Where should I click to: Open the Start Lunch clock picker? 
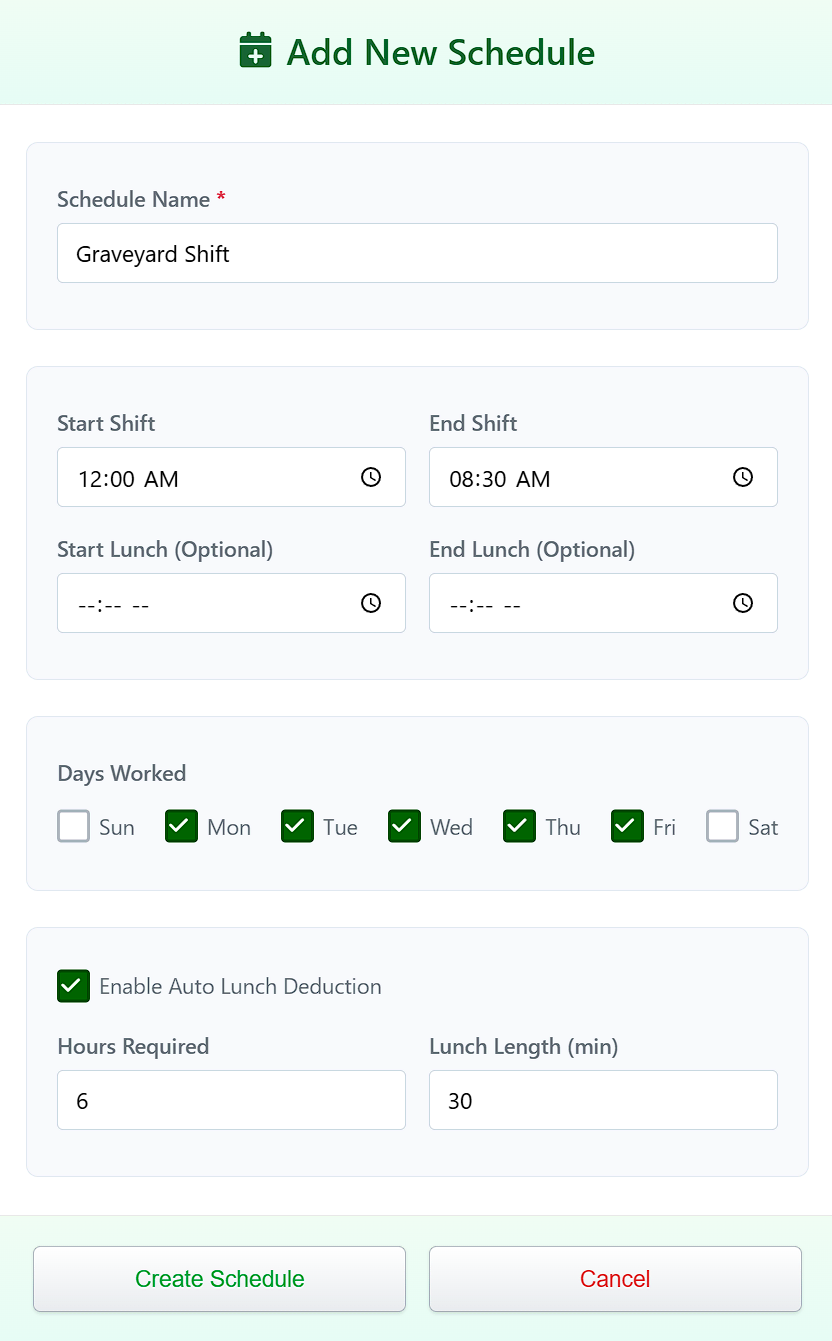370,603
